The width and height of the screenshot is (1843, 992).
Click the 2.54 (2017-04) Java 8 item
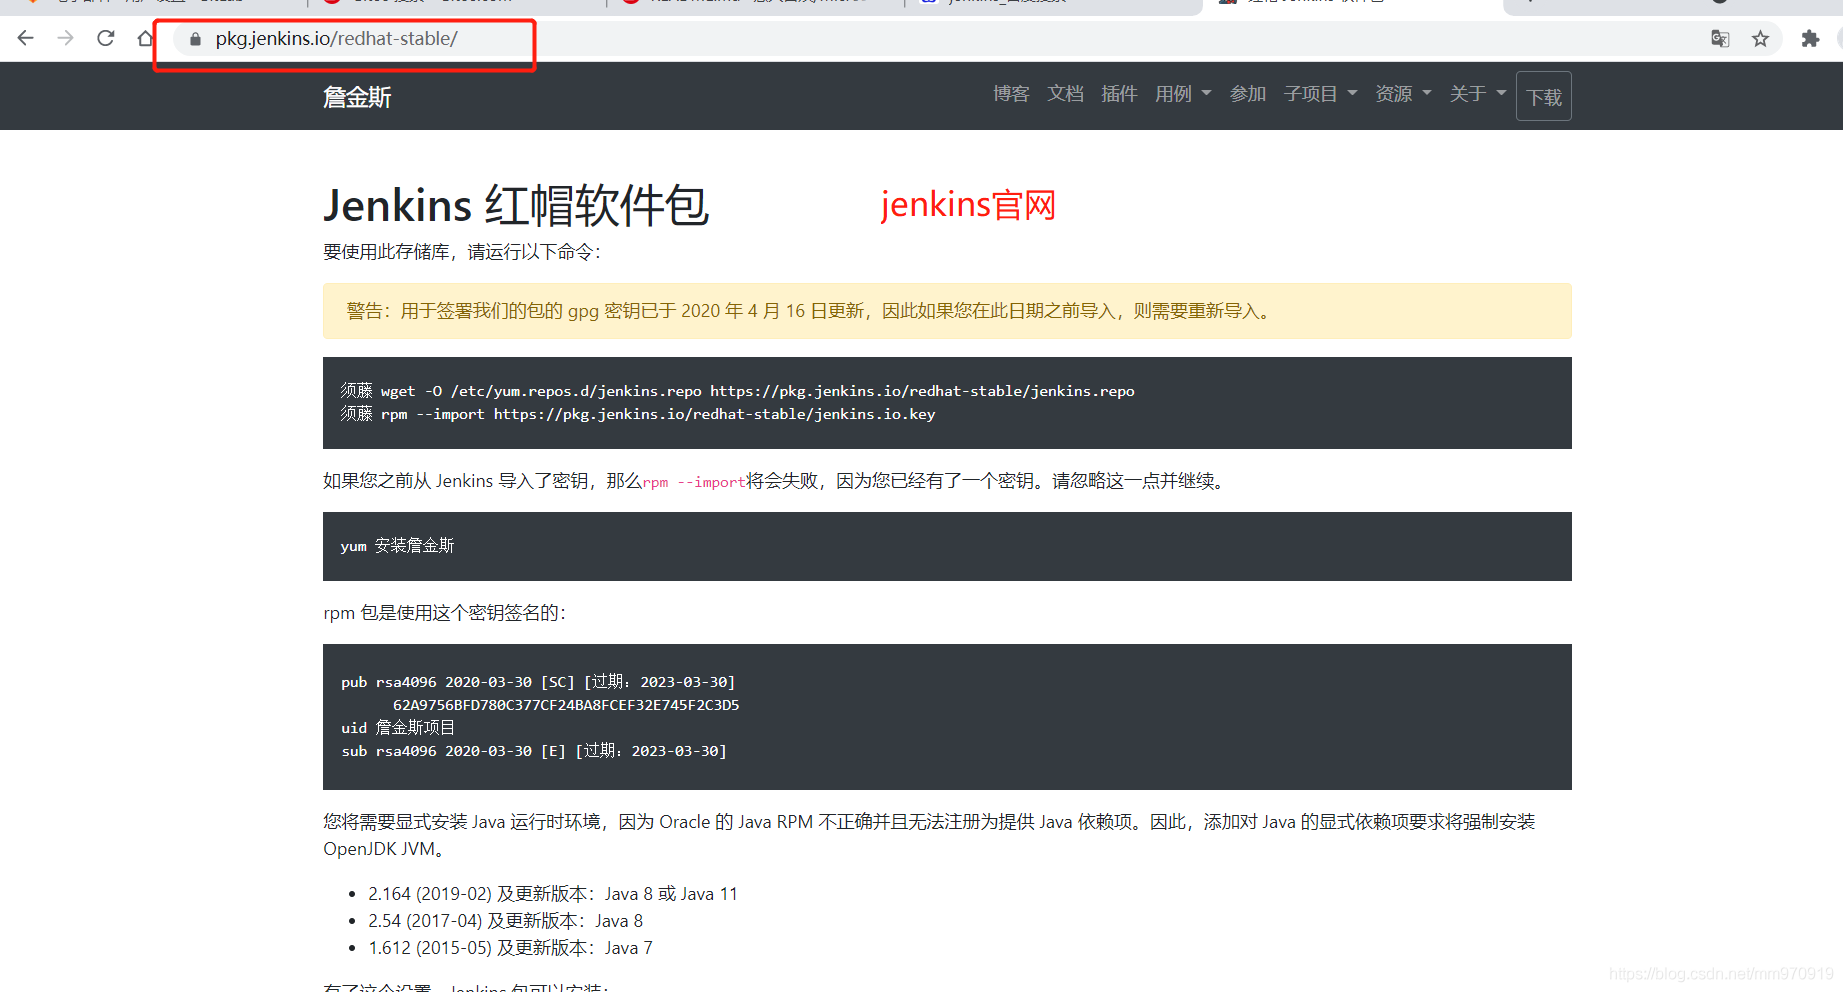tap(506, 921)
